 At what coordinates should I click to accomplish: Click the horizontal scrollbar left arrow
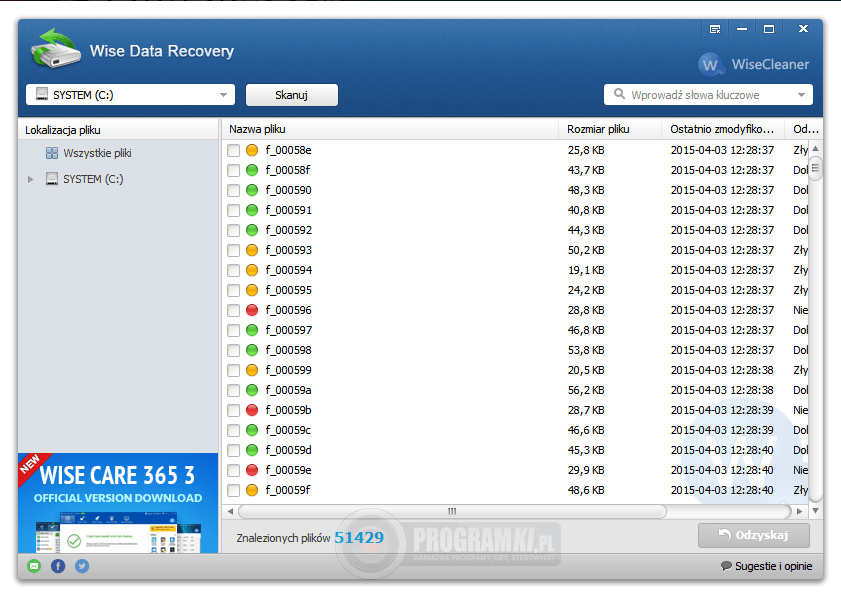point(230,511)
